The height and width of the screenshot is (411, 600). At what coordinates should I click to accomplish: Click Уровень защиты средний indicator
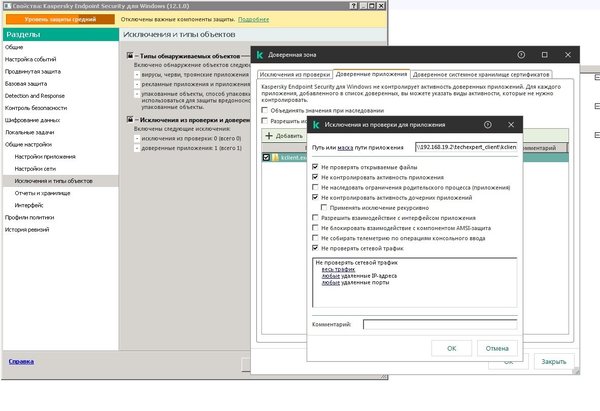click(60, 20)
